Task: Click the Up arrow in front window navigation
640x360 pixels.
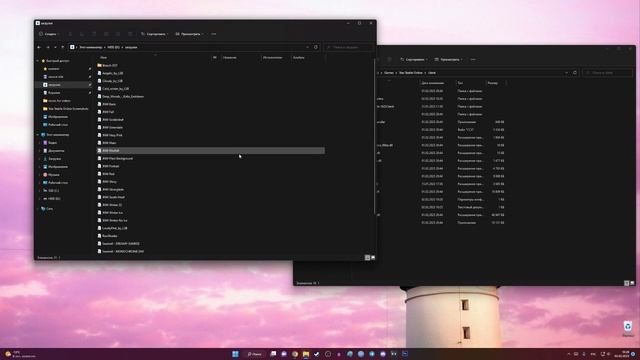Action: pyautogui.click(x=63, y=47)
